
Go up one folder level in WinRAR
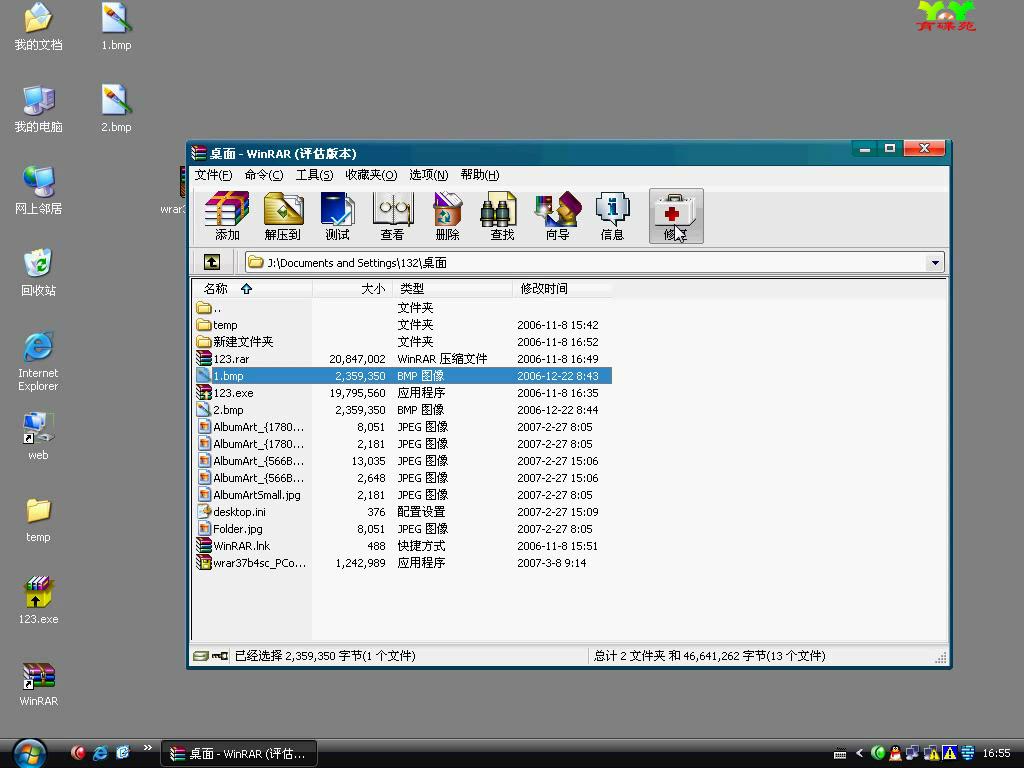[212, 263]
